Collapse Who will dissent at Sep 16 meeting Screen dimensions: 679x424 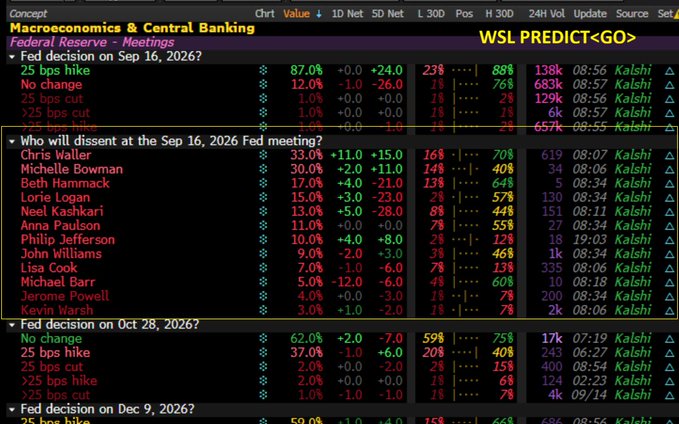click(12, 141)
